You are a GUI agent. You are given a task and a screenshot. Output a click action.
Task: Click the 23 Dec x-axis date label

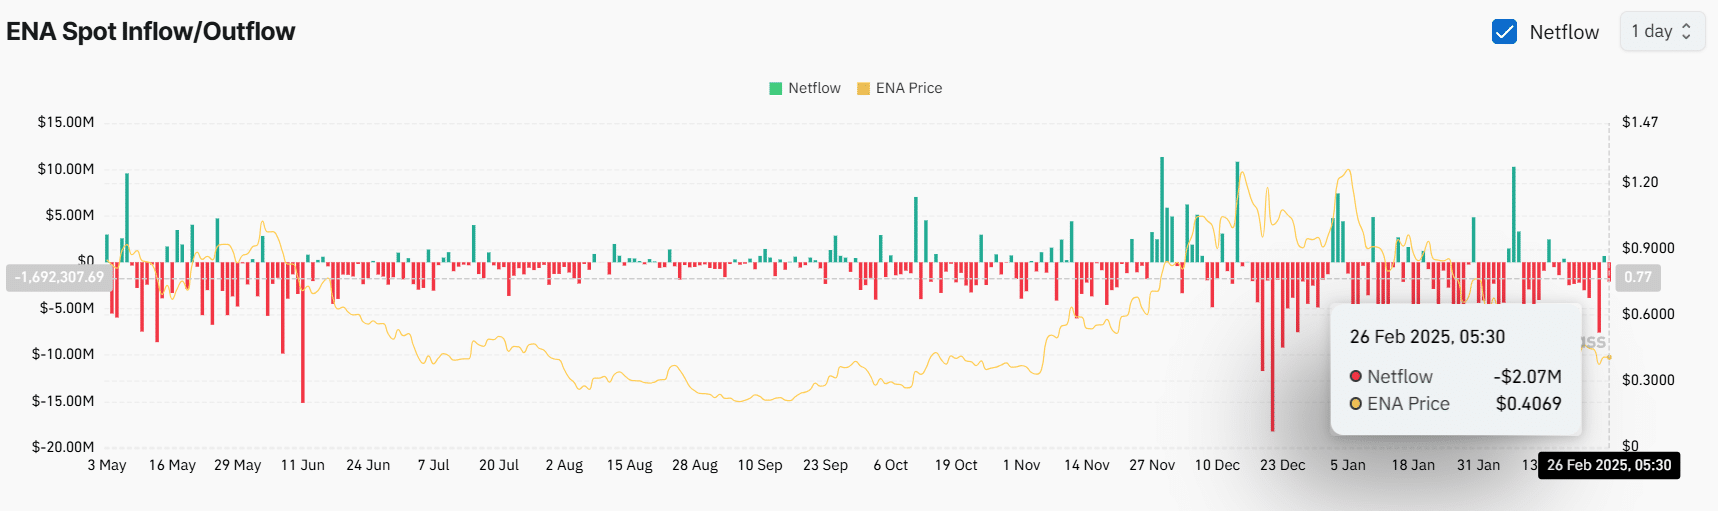(1282, 465)
